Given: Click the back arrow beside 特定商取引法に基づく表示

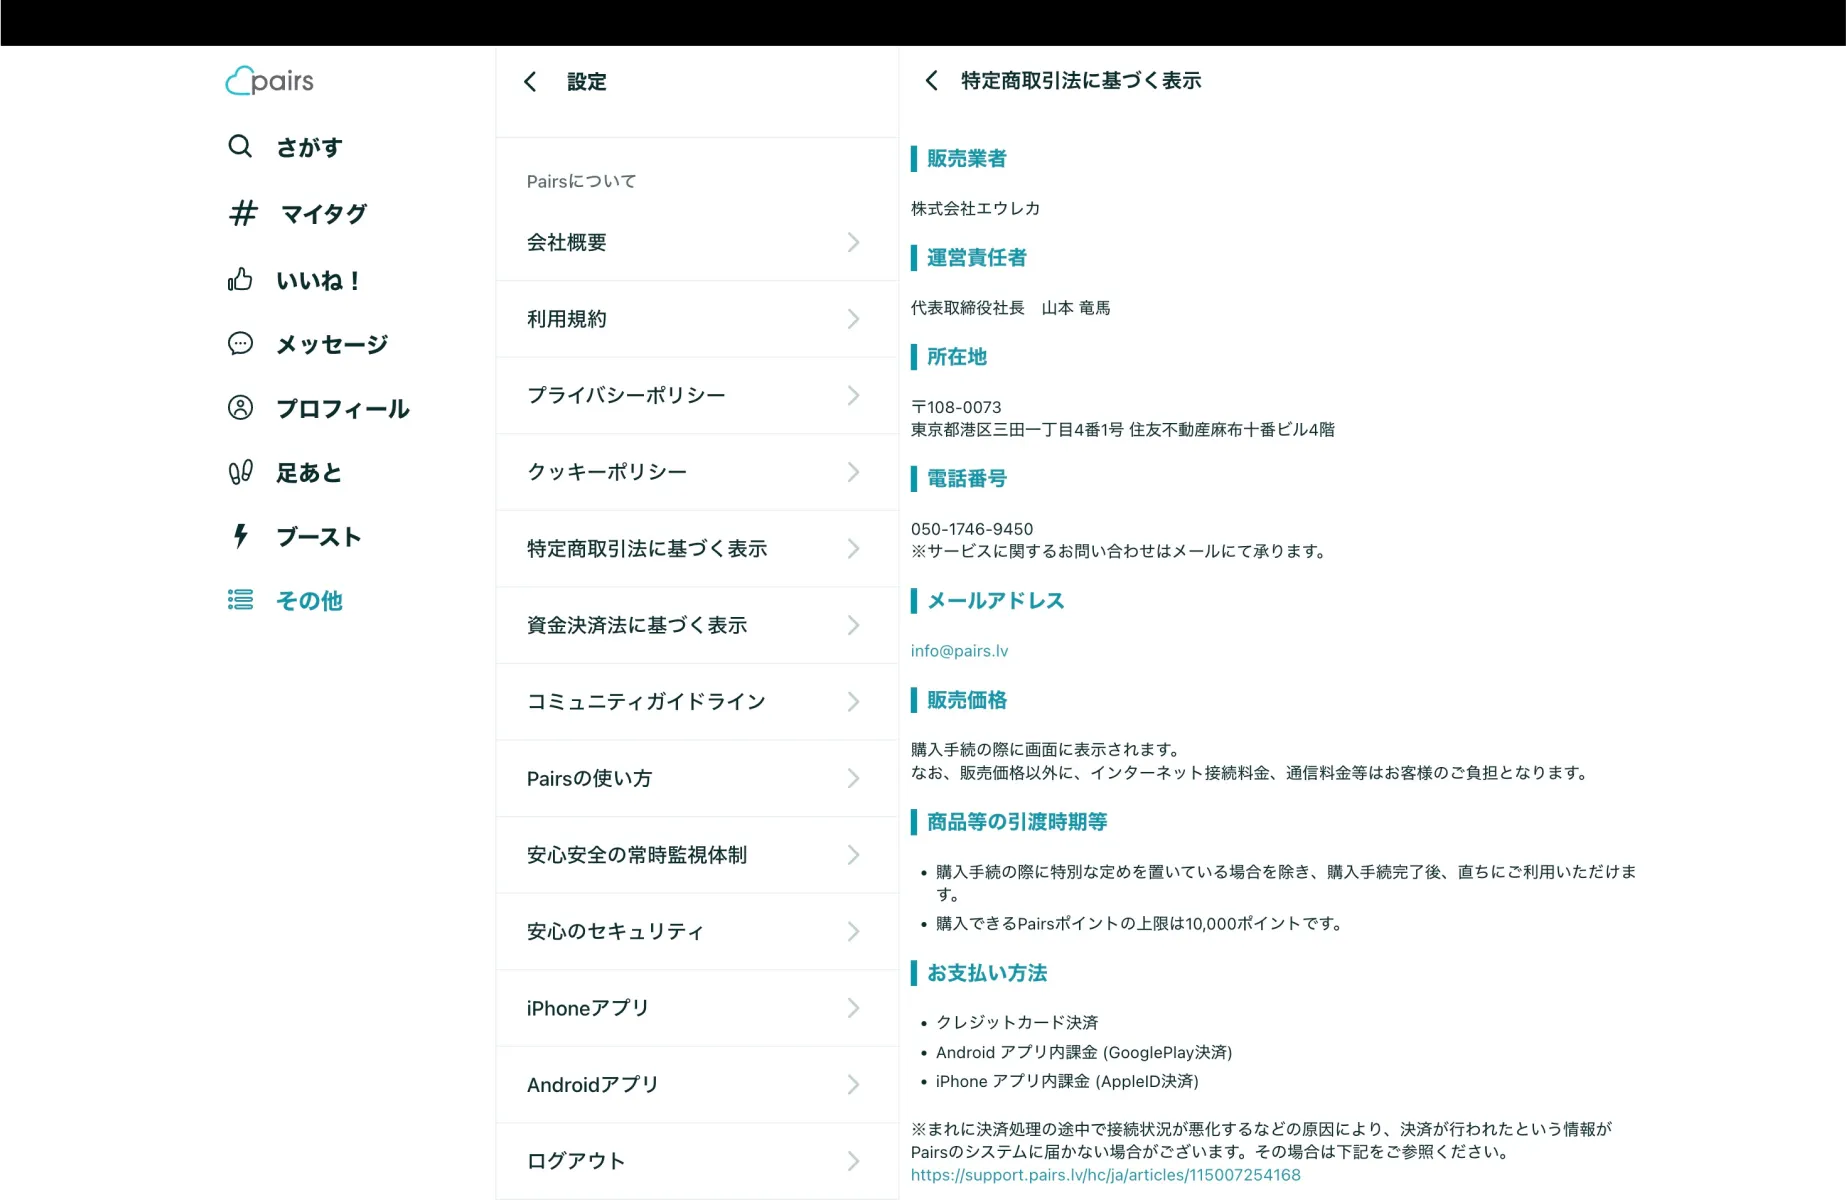Looking at the screenshot, I should point(931,81).
